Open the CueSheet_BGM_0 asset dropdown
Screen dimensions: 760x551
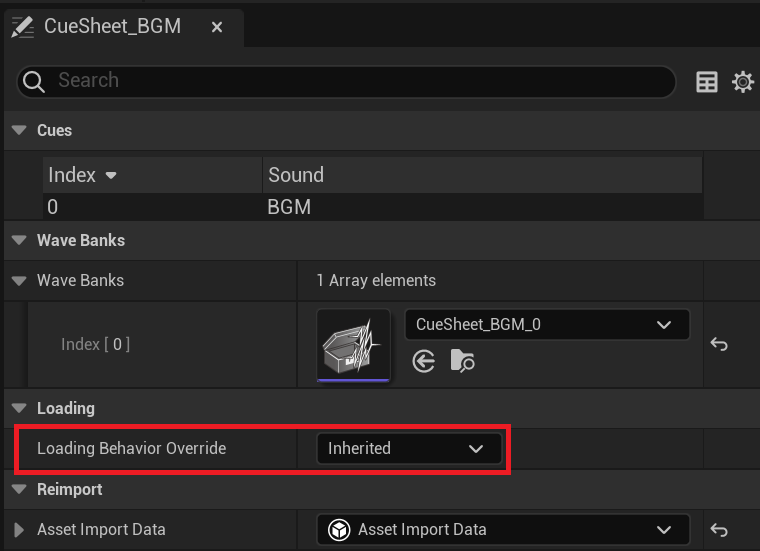click(x=547, y=325)
